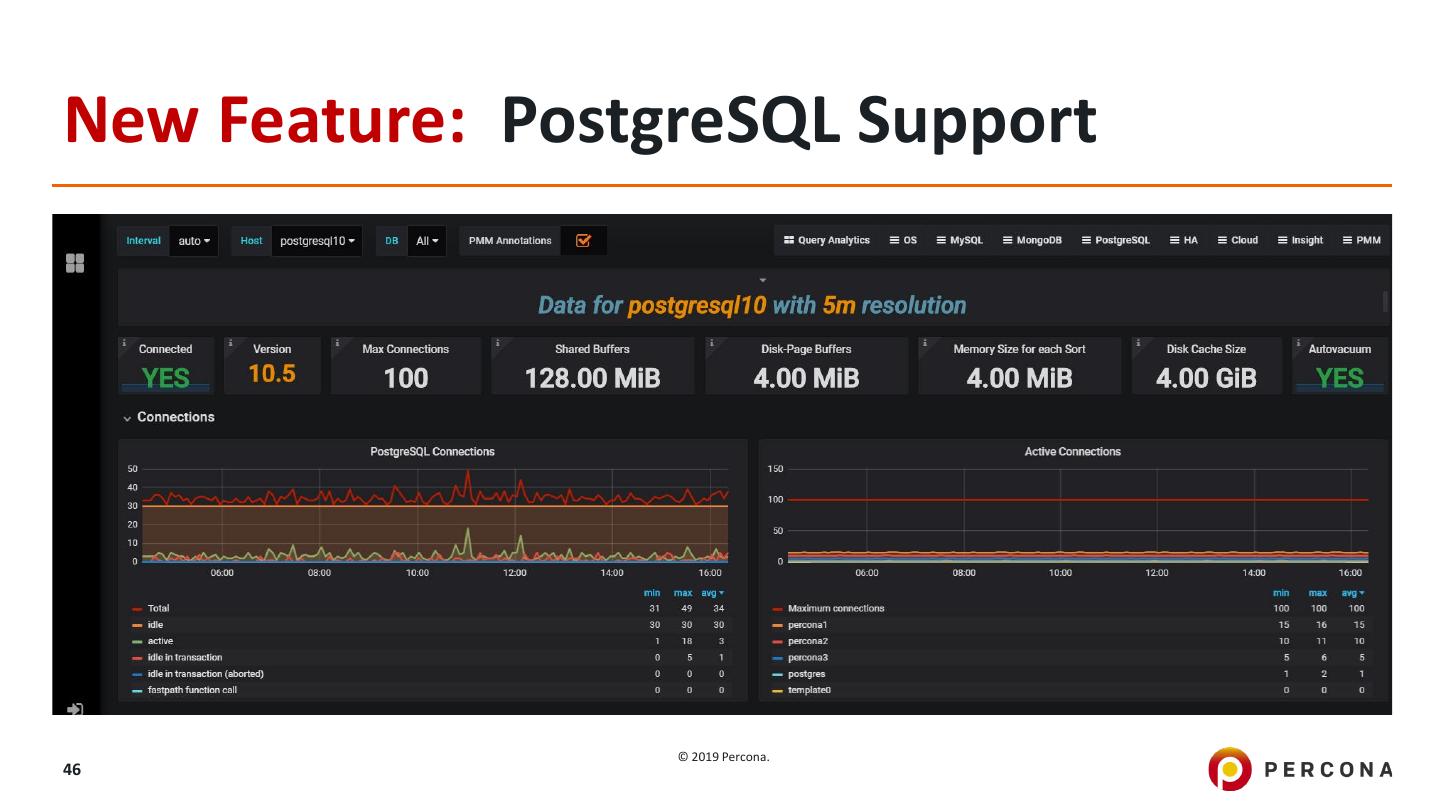Open the DB All dropdown
The width and height of the screenshot is (1440, 810).
pos(427,241)
